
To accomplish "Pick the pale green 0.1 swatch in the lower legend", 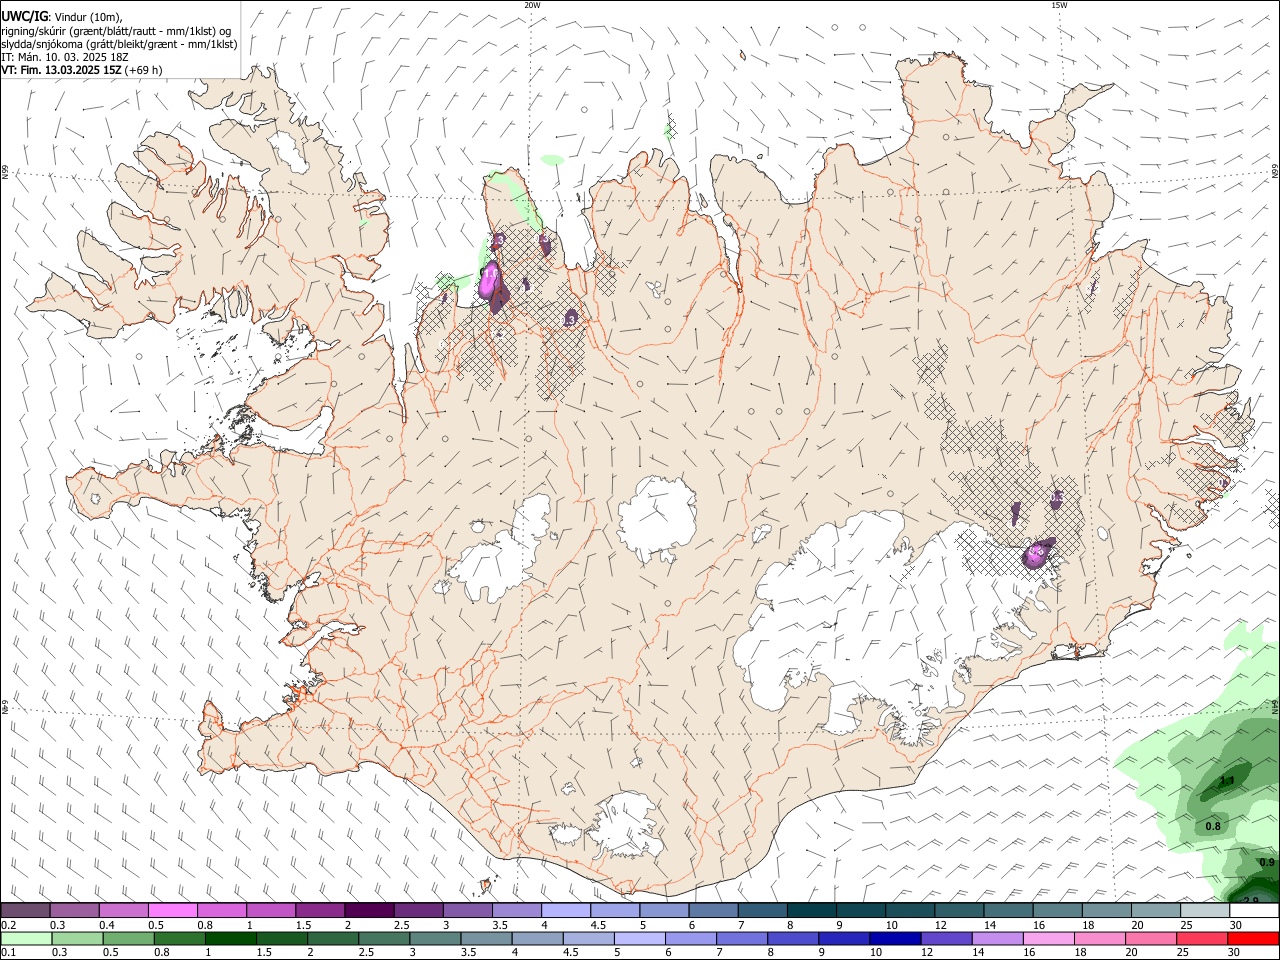I will 25,939.
